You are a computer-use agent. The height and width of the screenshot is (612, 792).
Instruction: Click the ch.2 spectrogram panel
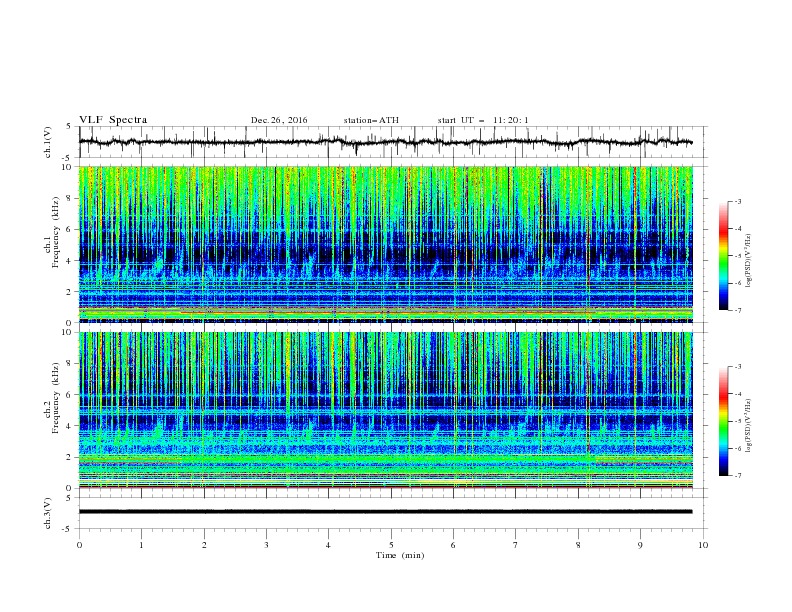(386, 410)
